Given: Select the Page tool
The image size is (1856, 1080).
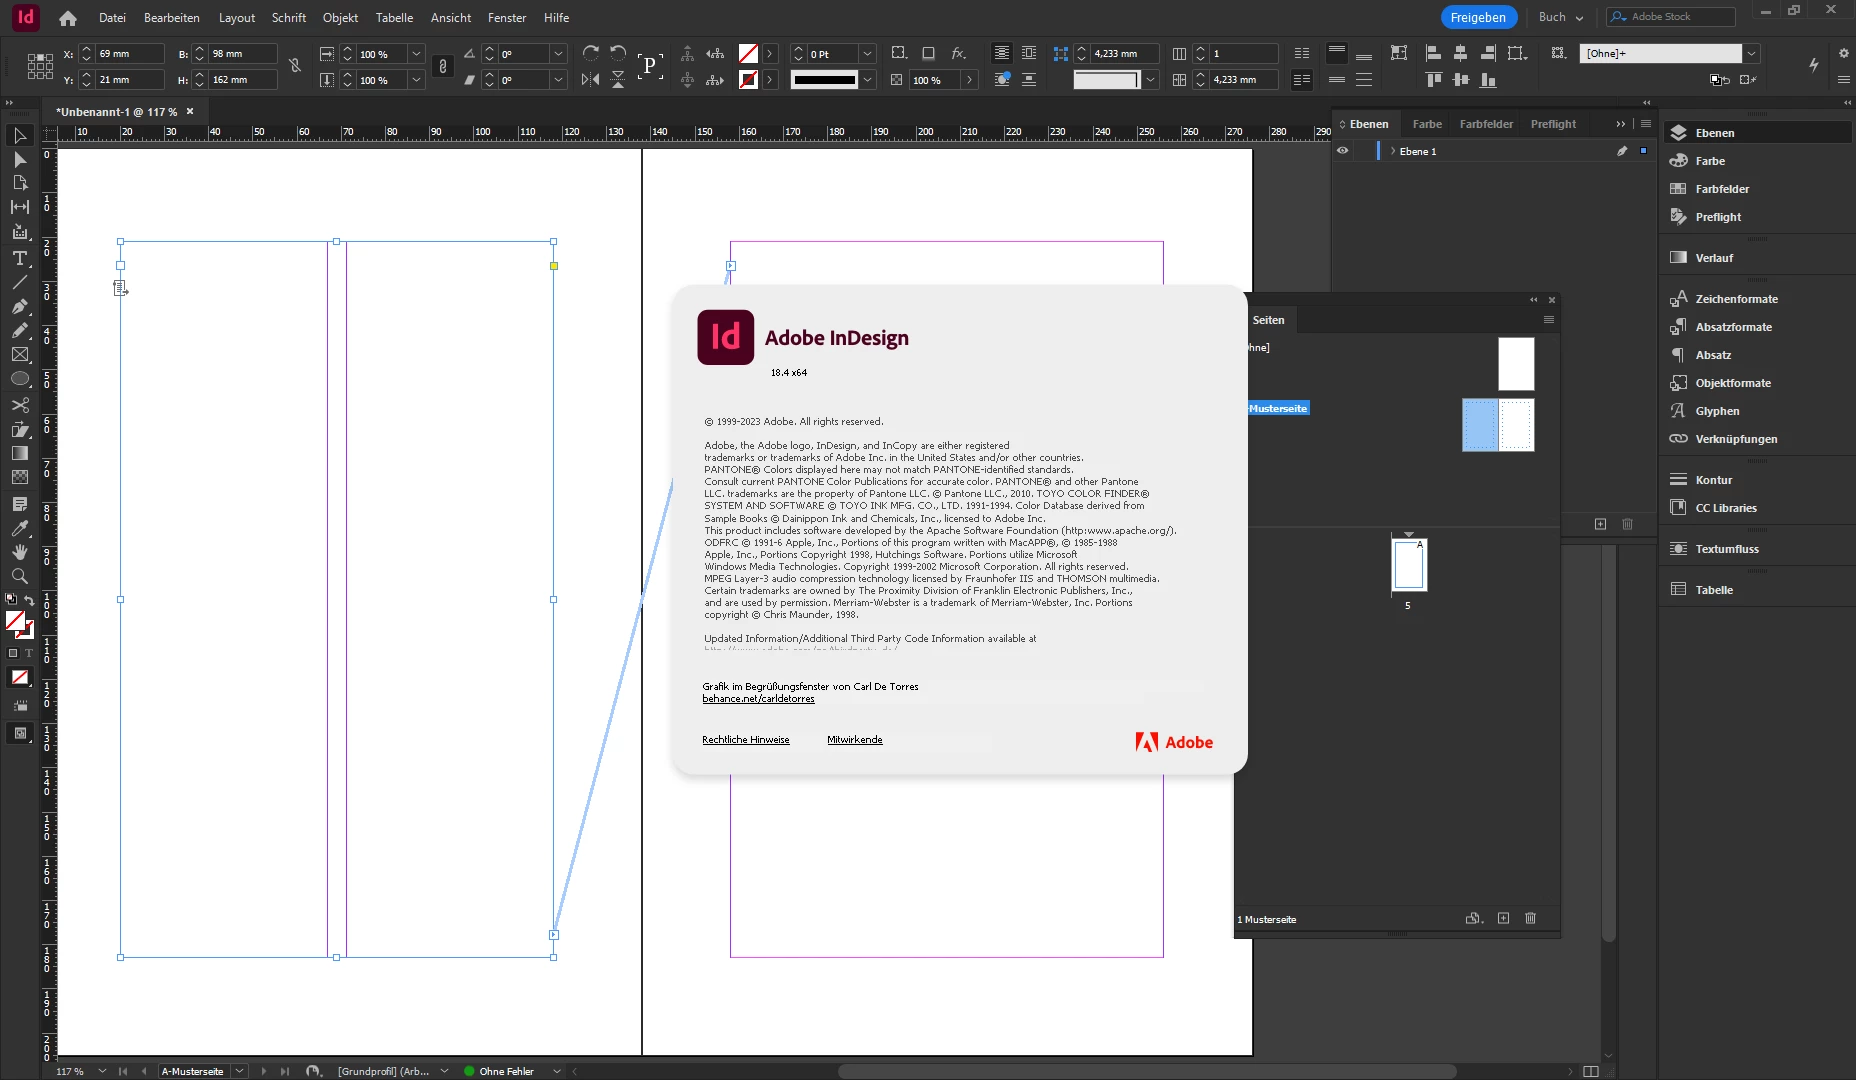Looking at the screenshot, I should (20, 183).
